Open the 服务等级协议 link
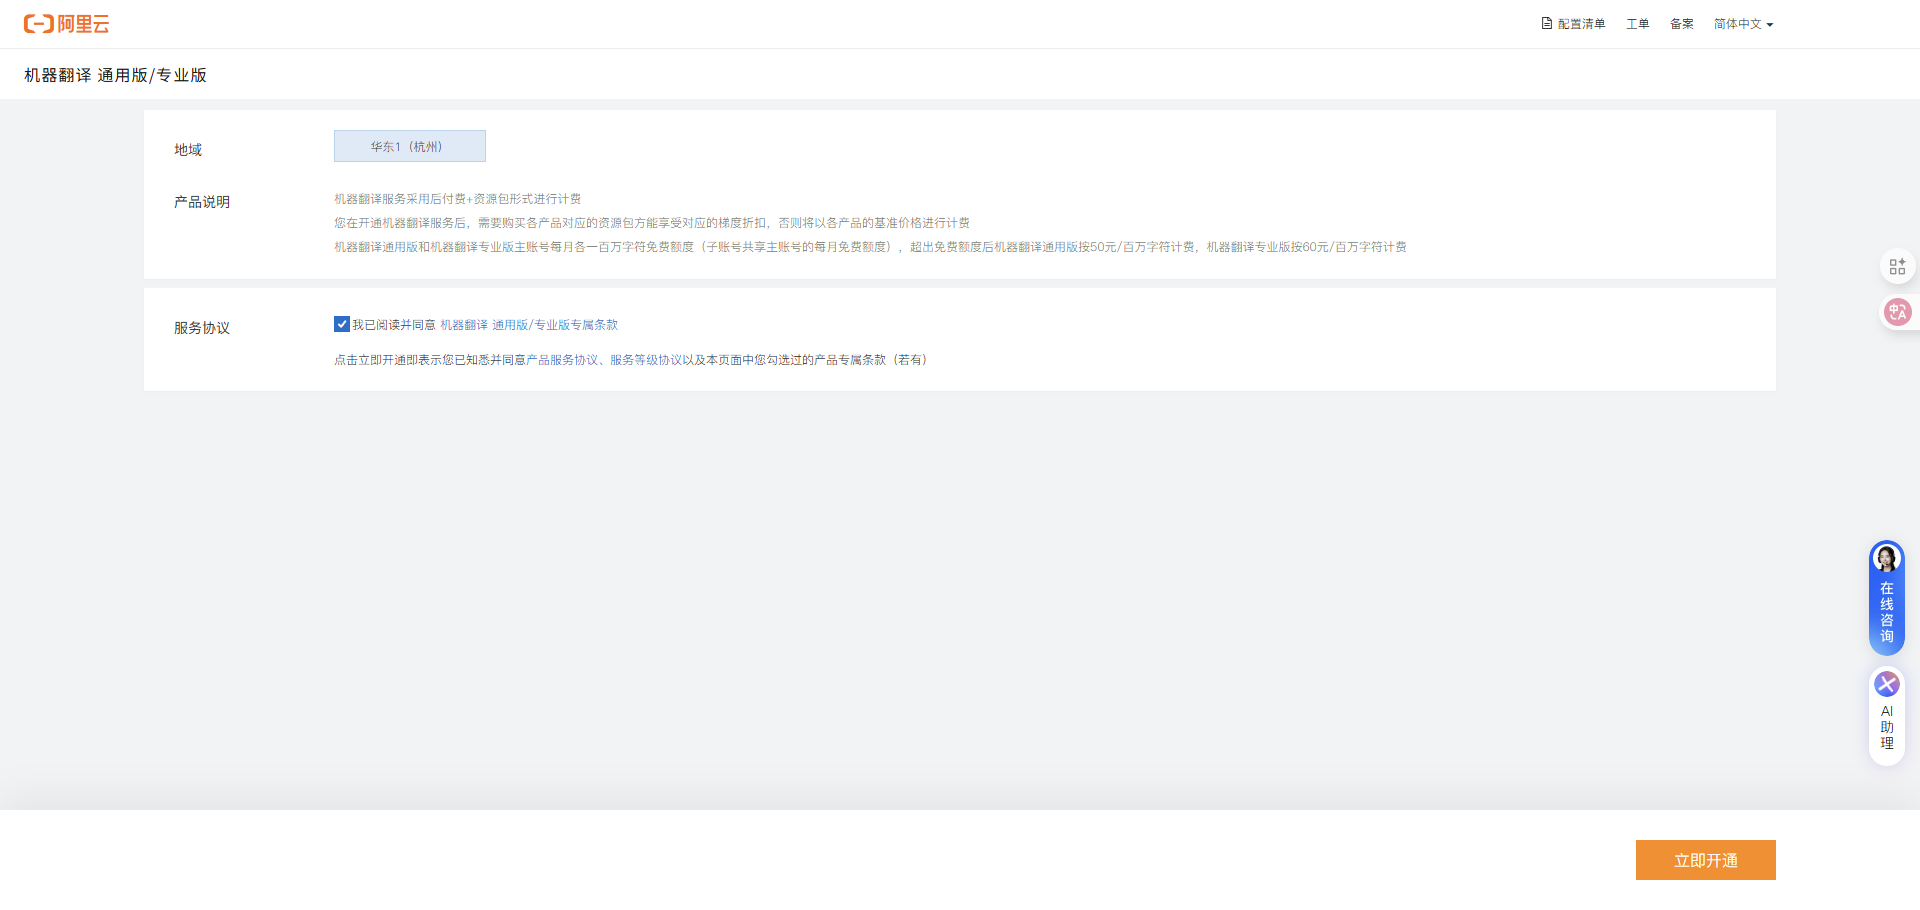This screenshot has width=1920, height=910. 646,360
